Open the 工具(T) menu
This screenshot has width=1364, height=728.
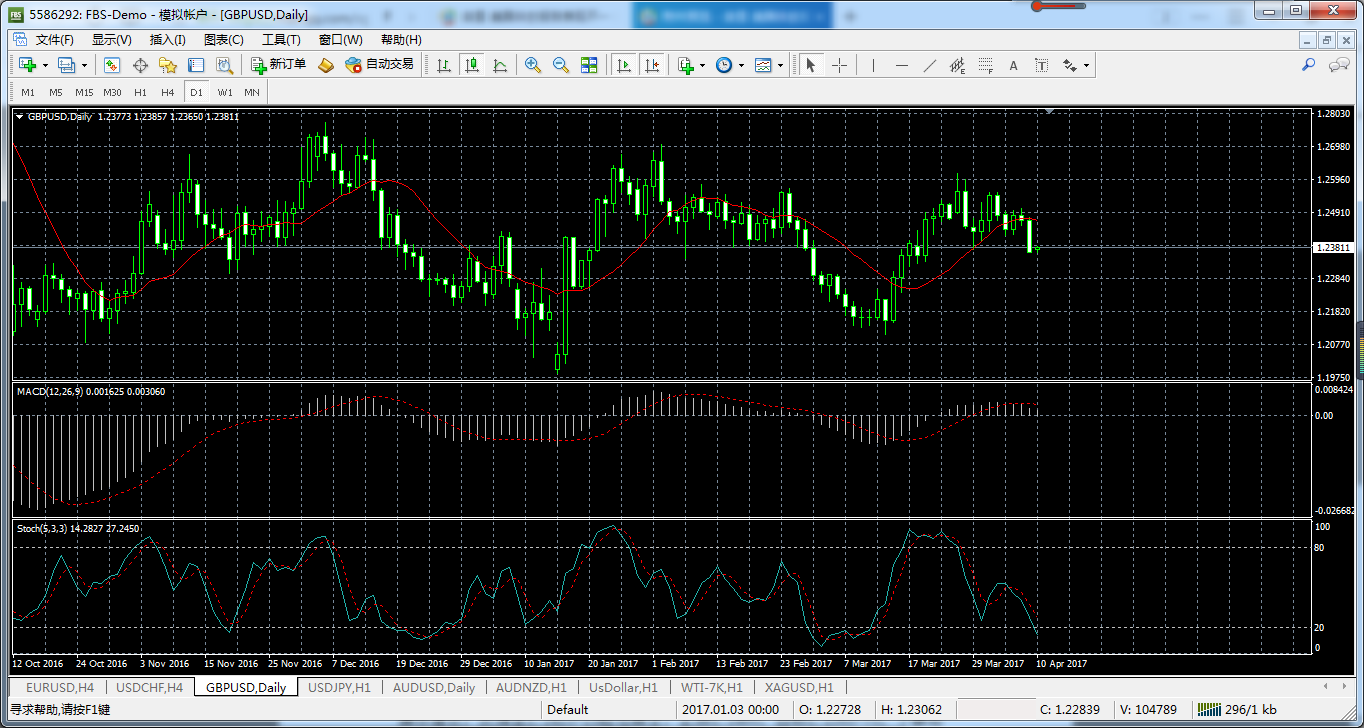(281, 40)
